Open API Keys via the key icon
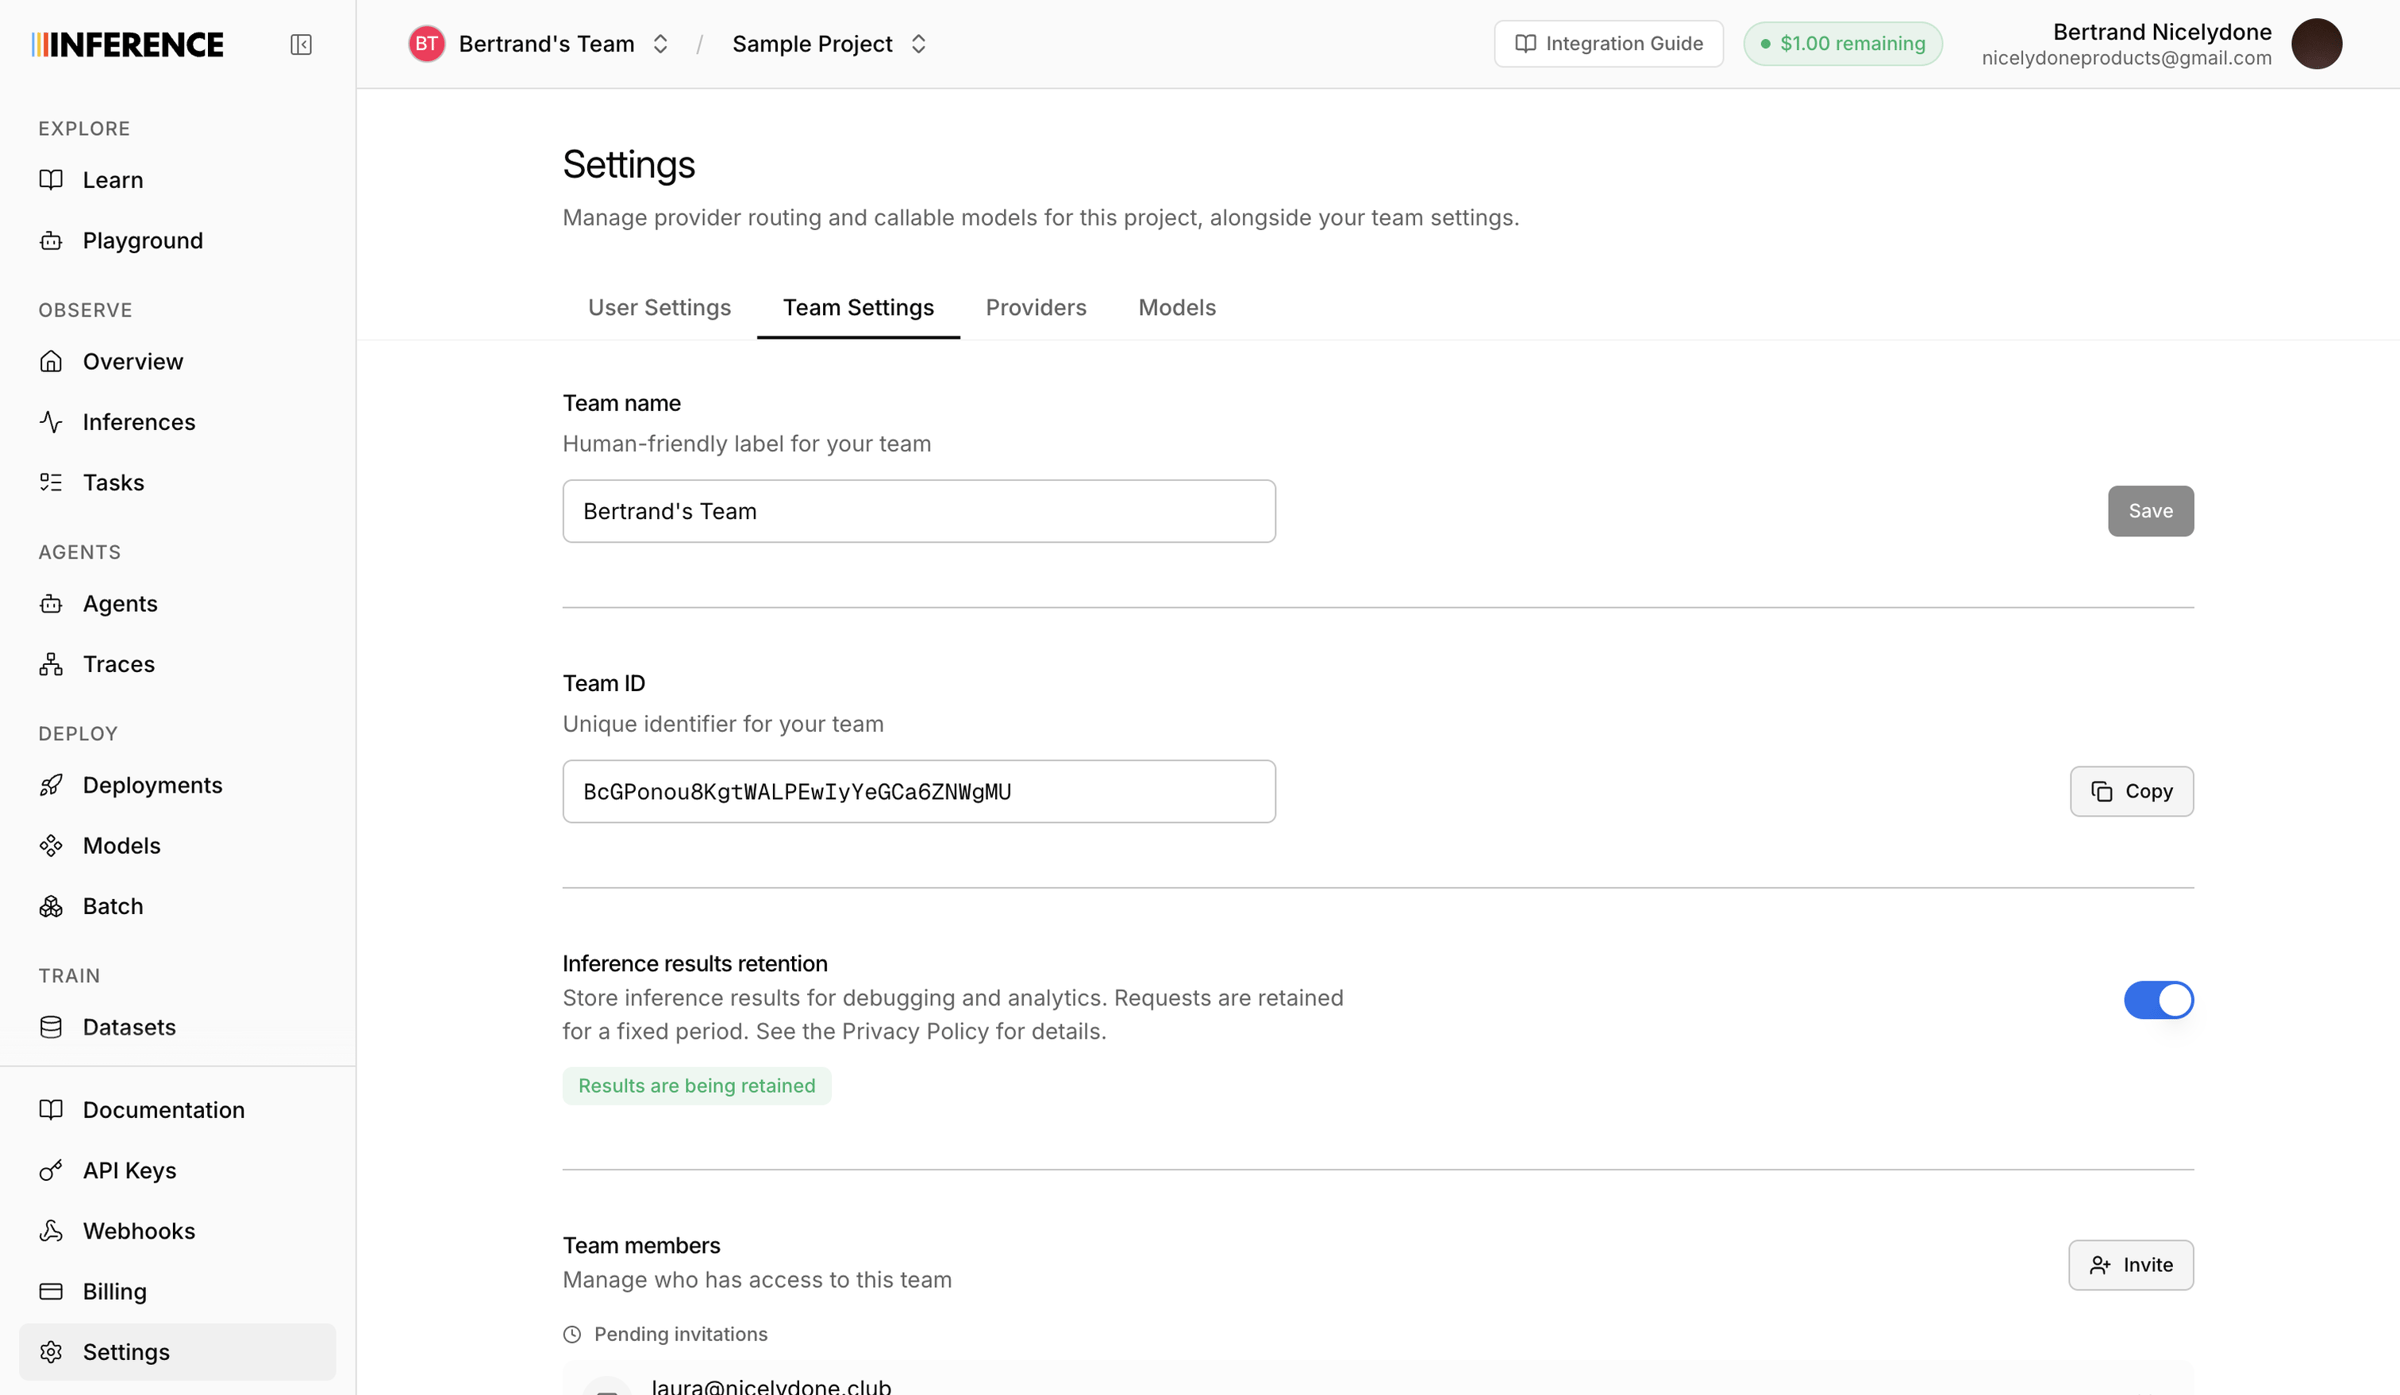Viewport: 2400px width, 1395px height. point(51,1170)
